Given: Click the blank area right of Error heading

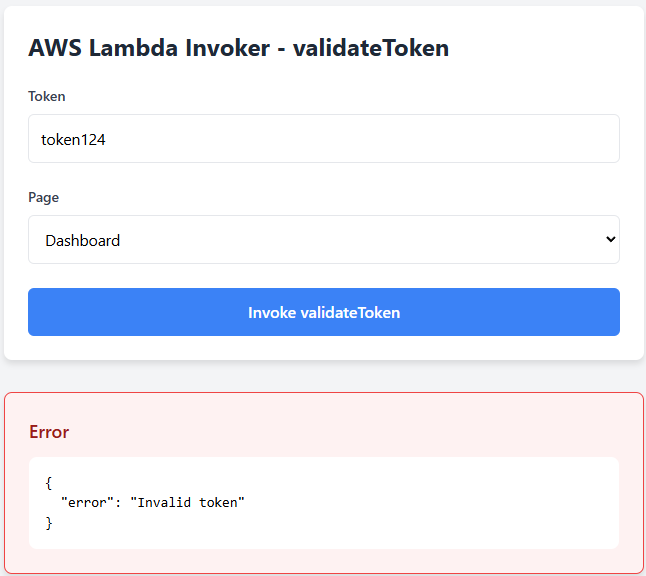Looking at the screenshot, I should click(350, 432).
